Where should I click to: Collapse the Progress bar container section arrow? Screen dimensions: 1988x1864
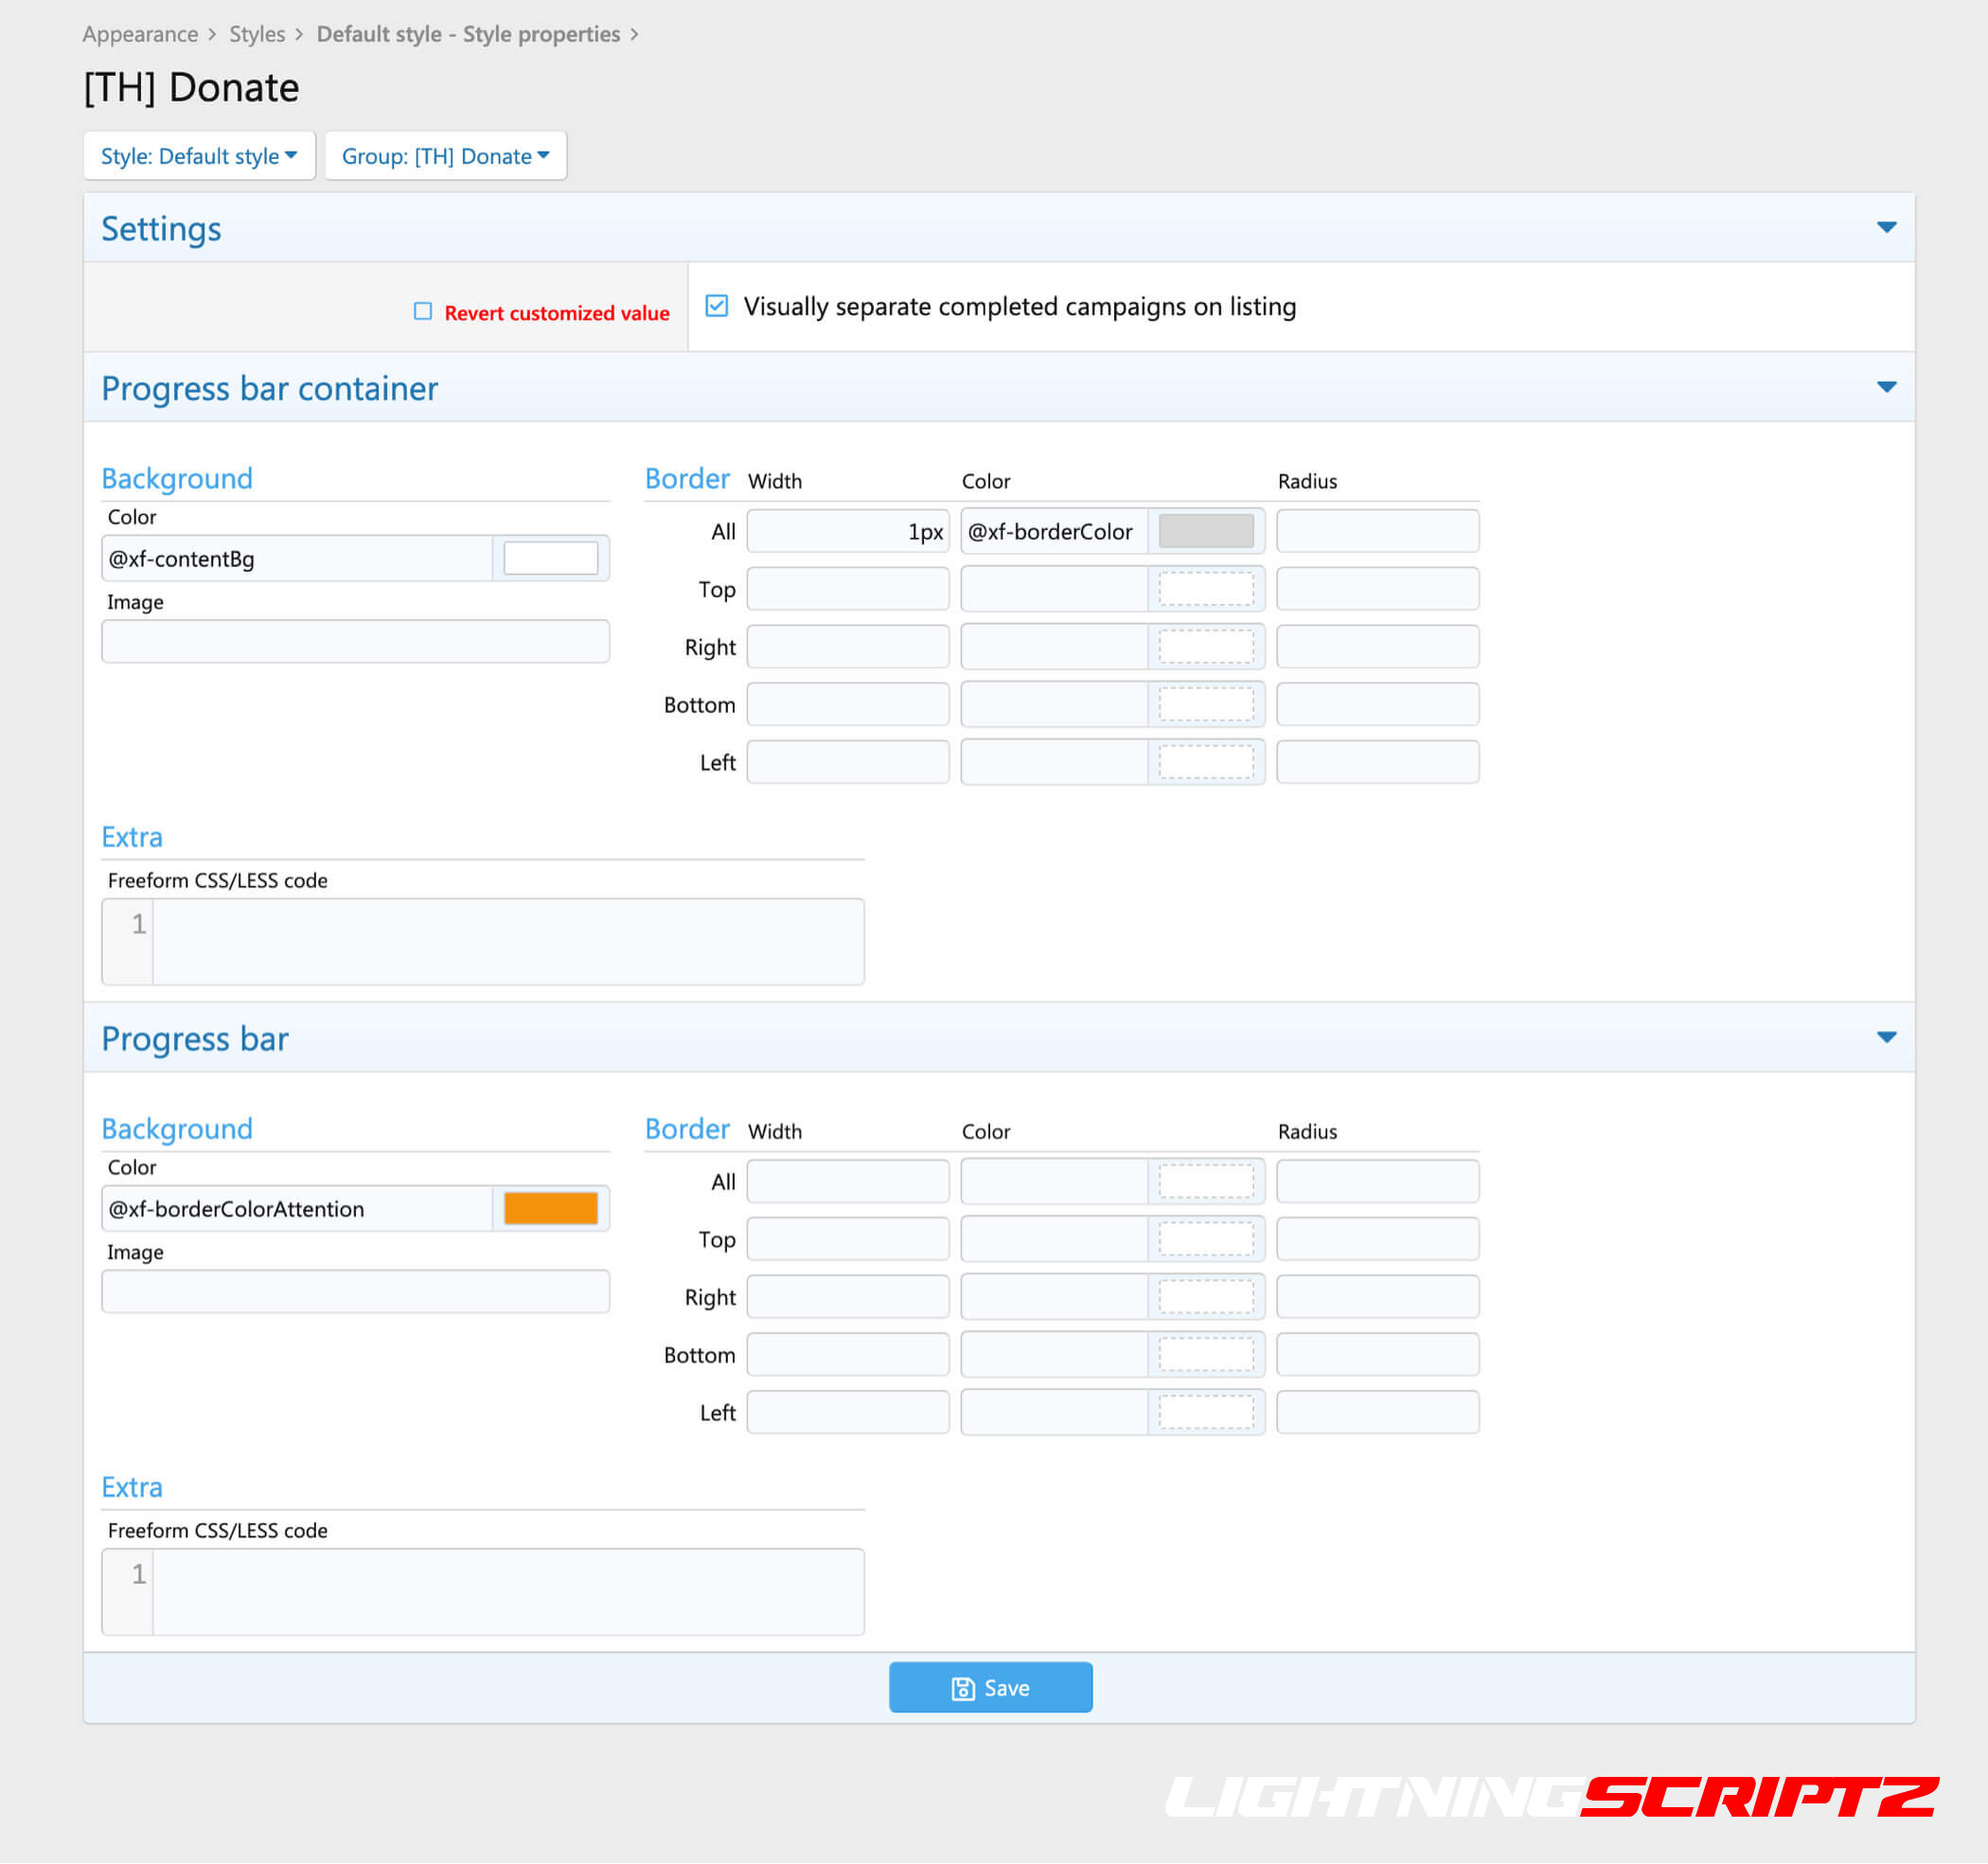click(1886, 387)
